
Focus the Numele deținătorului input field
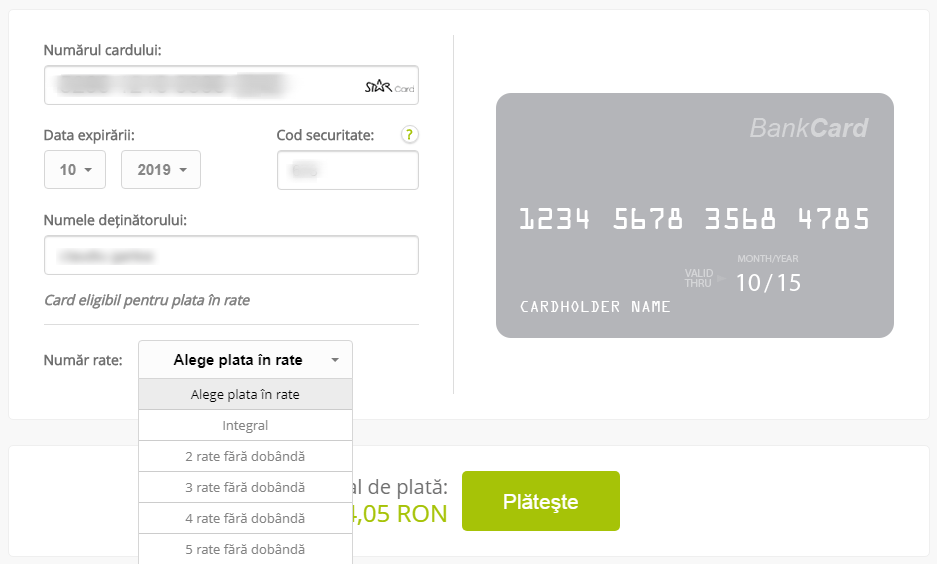coord(231,255)
